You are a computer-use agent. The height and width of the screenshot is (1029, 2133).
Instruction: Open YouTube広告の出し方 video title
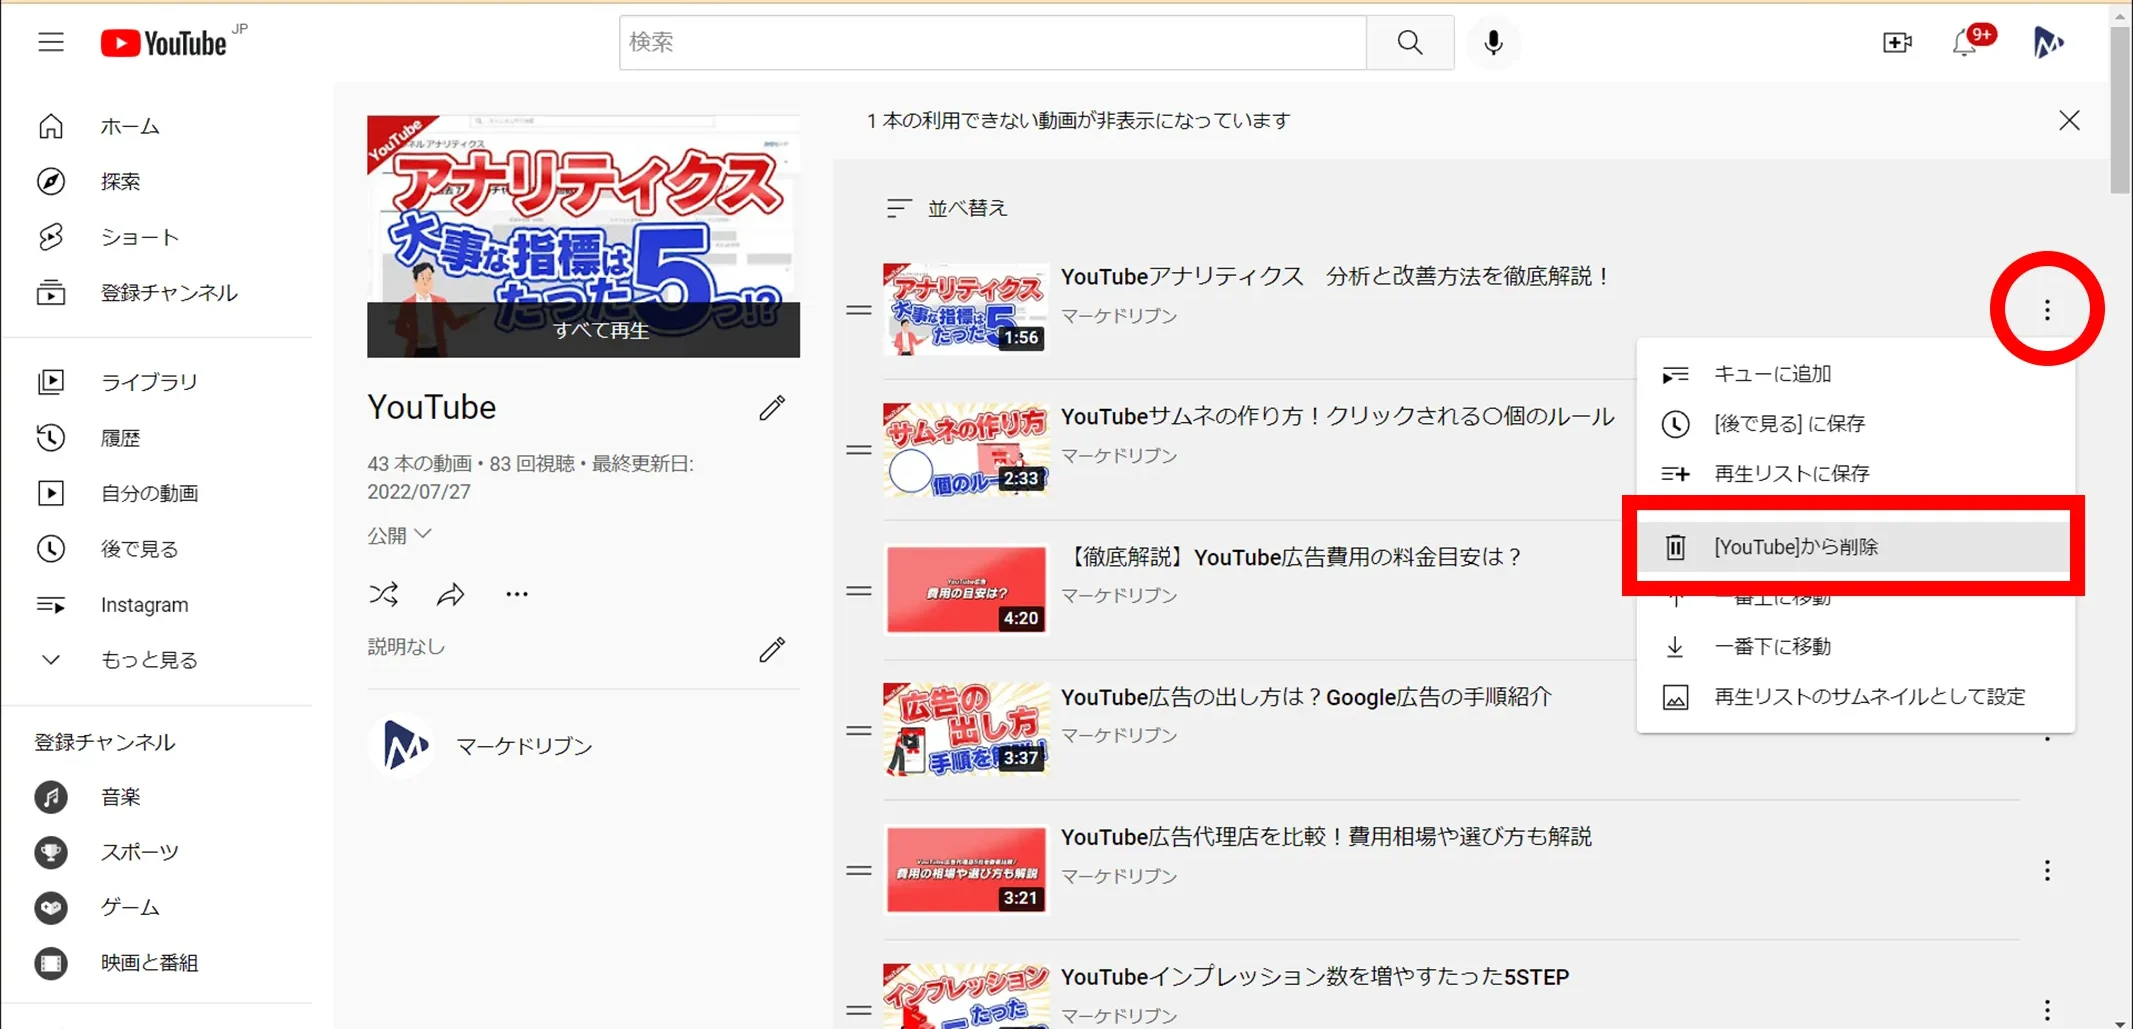click(x=1306, y=697)
